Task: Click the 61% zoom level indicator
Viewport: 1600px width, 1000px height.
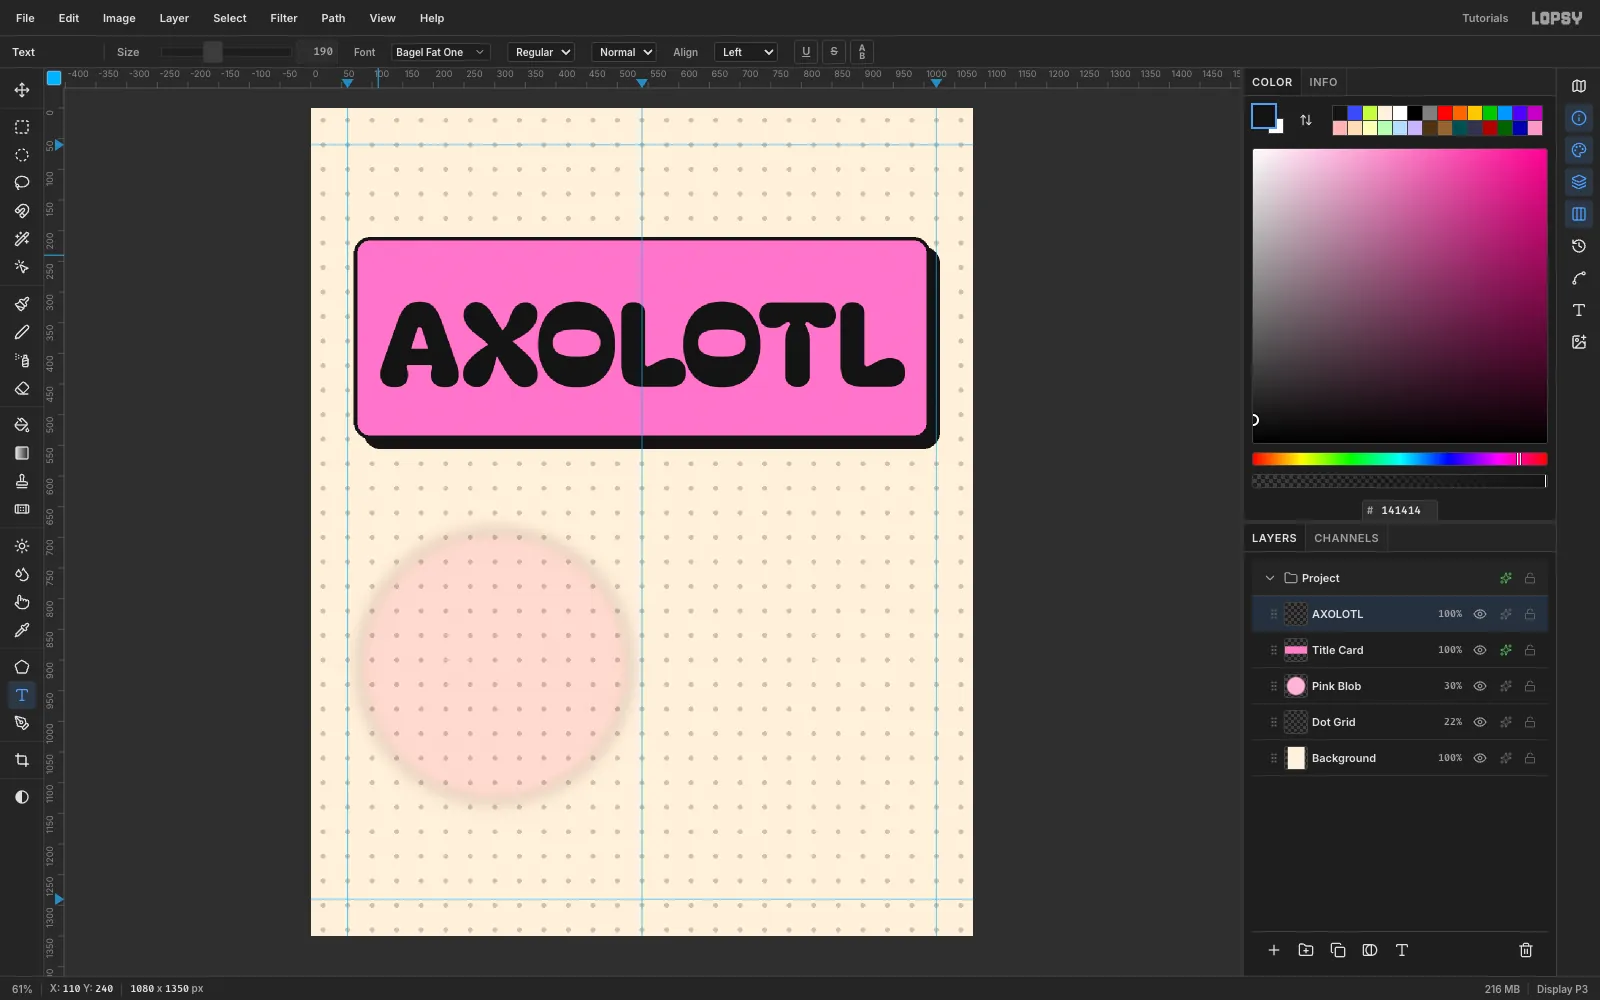Action: click(22, 989)
